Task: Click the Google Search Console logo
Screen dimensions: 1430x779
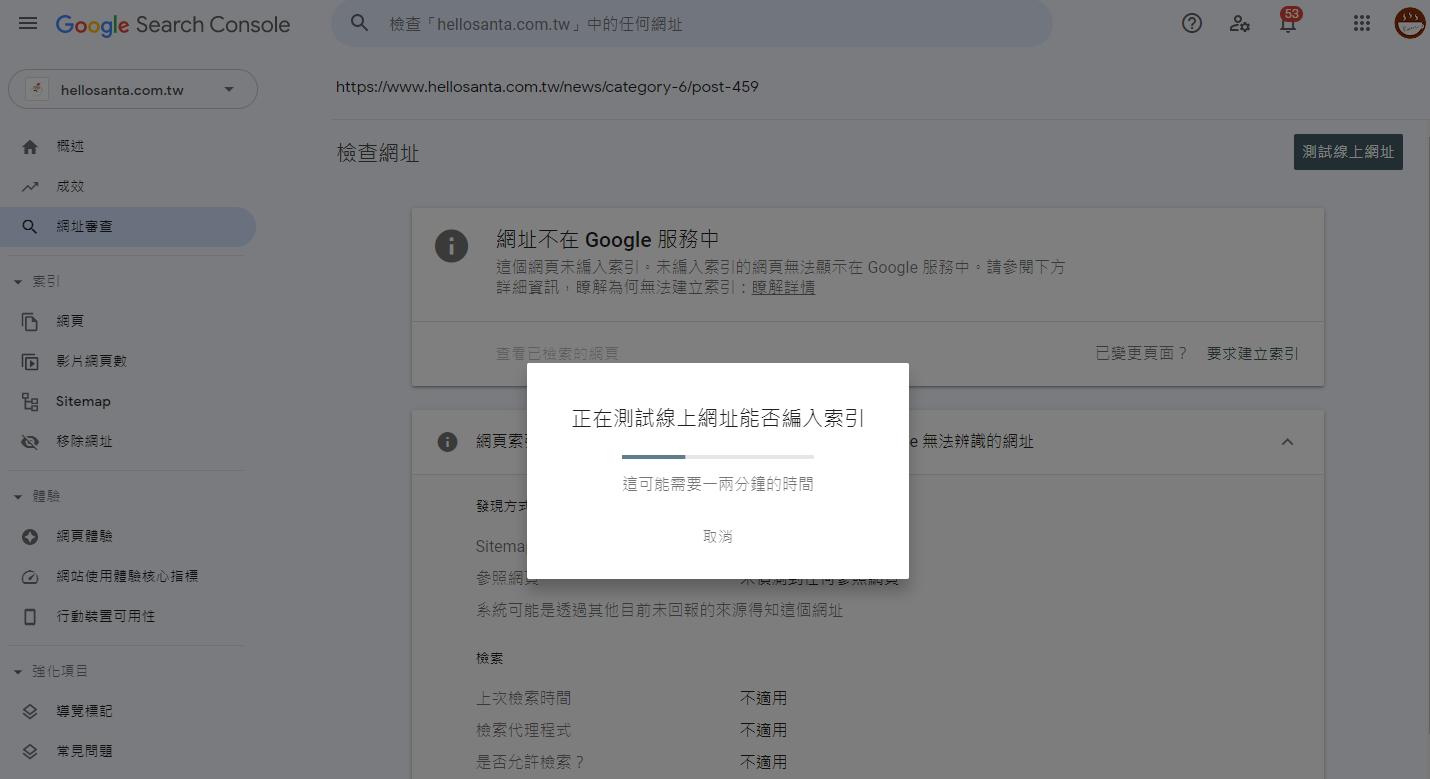Action: click(173, 25)
